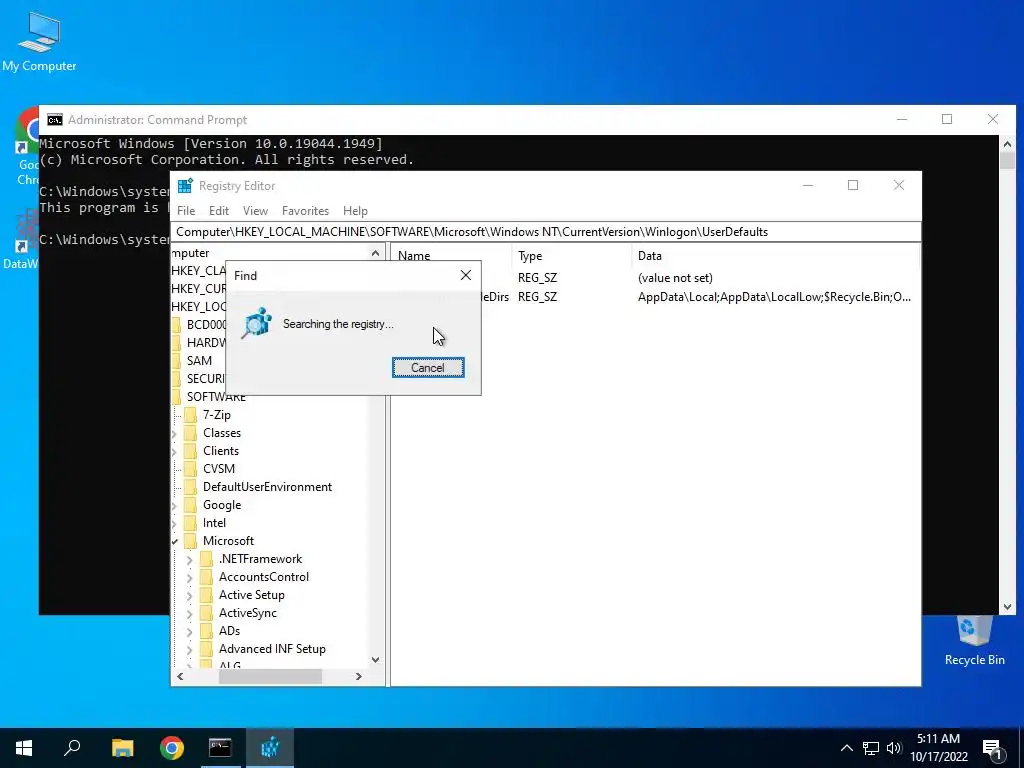Click the Command Prompt title bar icon
This screenshot has height=768, width=1024.
(55, 120)
